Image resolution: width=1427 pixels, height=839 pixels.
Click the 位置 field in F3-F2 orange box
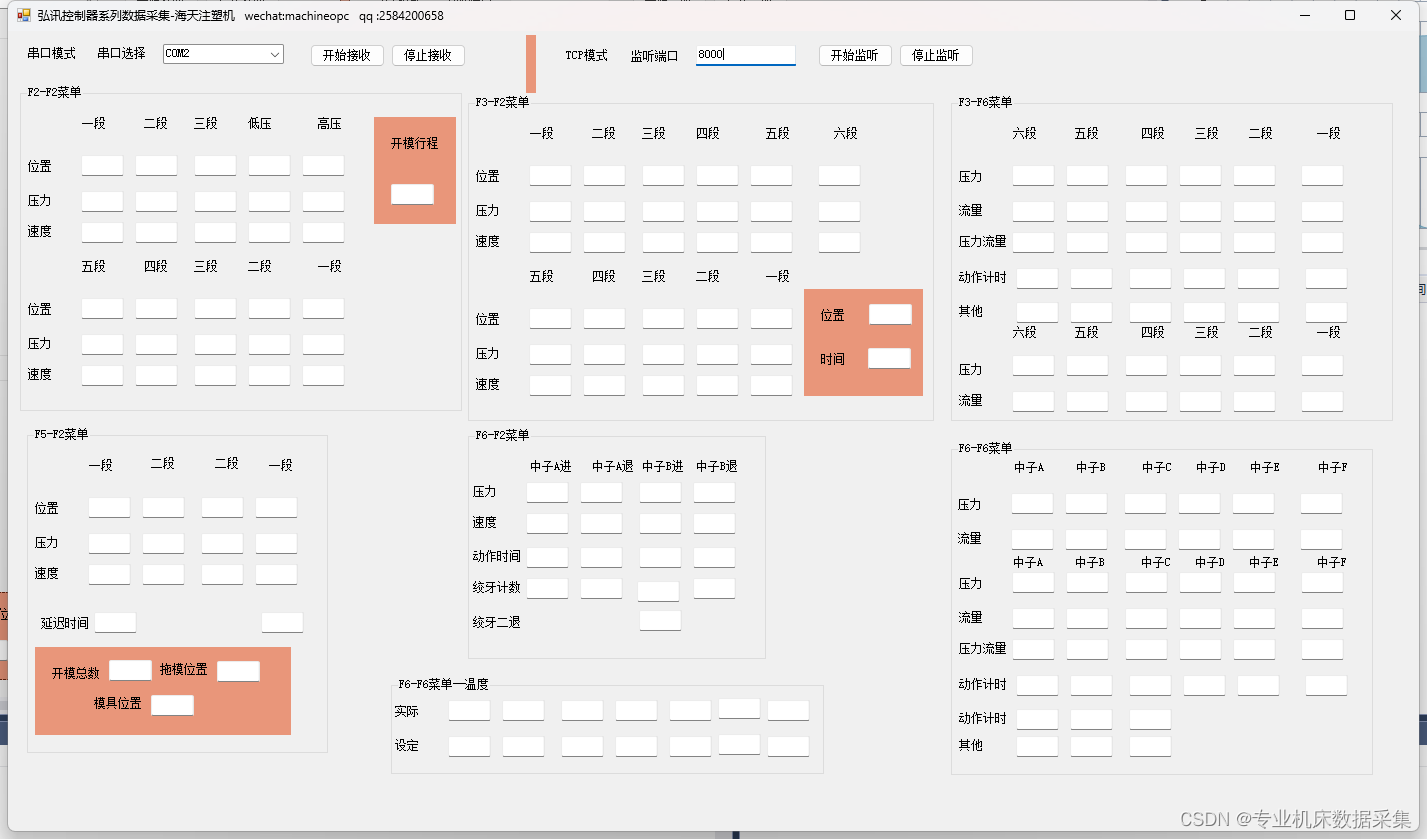890,314
